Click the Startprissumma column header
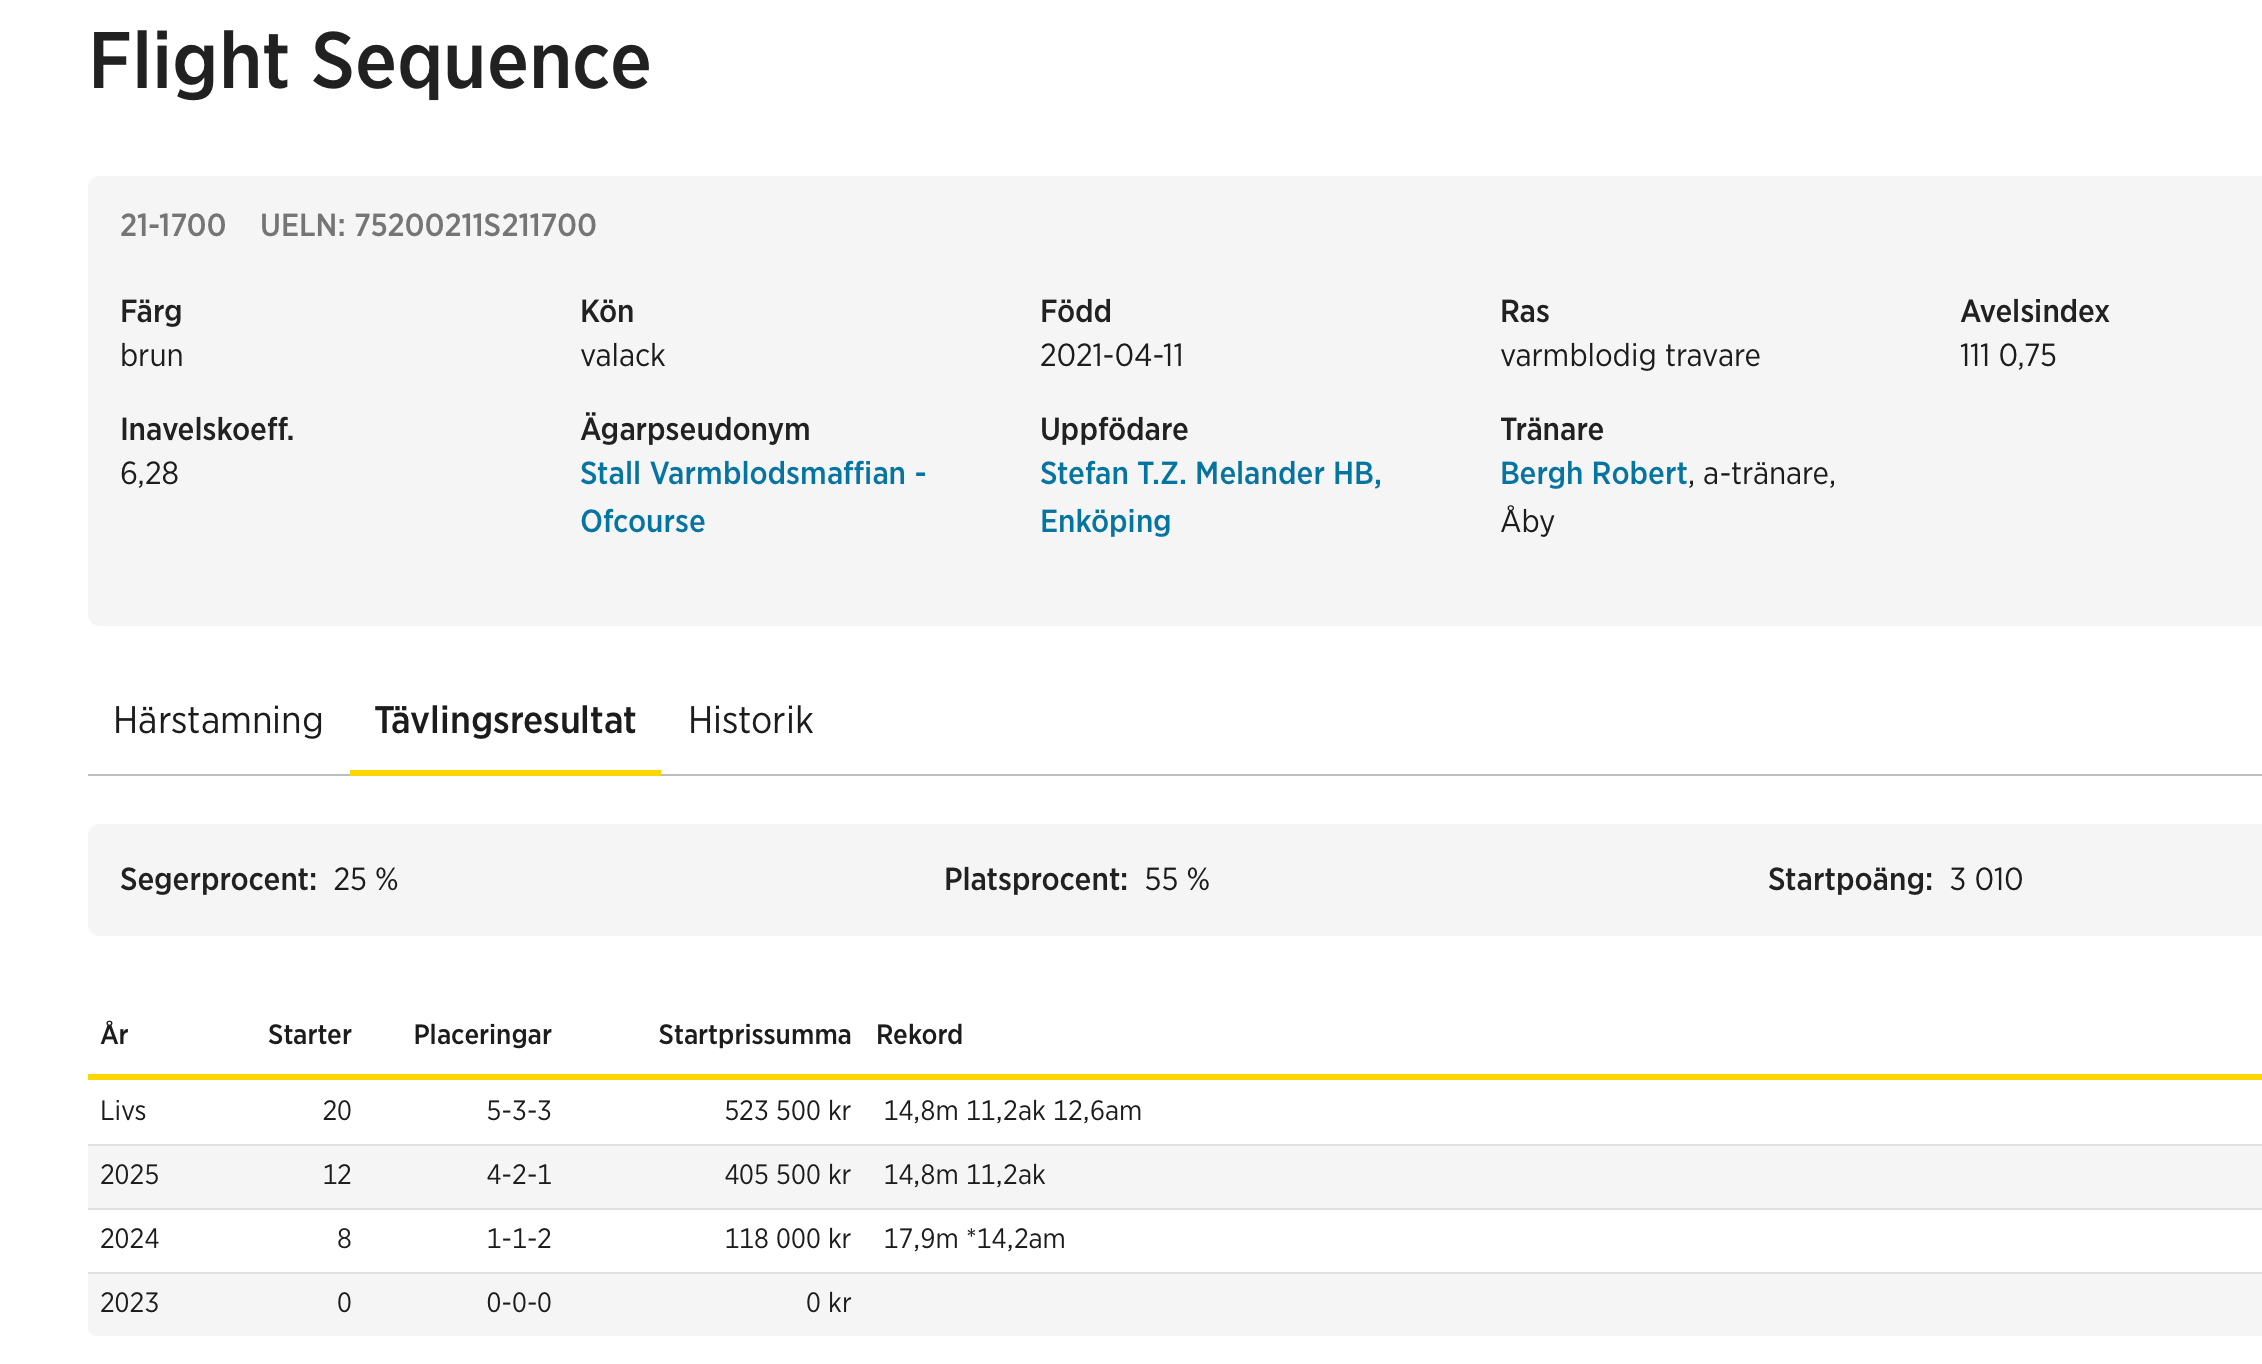Screen dimensions: 2262x1364 pos(754,1035)
